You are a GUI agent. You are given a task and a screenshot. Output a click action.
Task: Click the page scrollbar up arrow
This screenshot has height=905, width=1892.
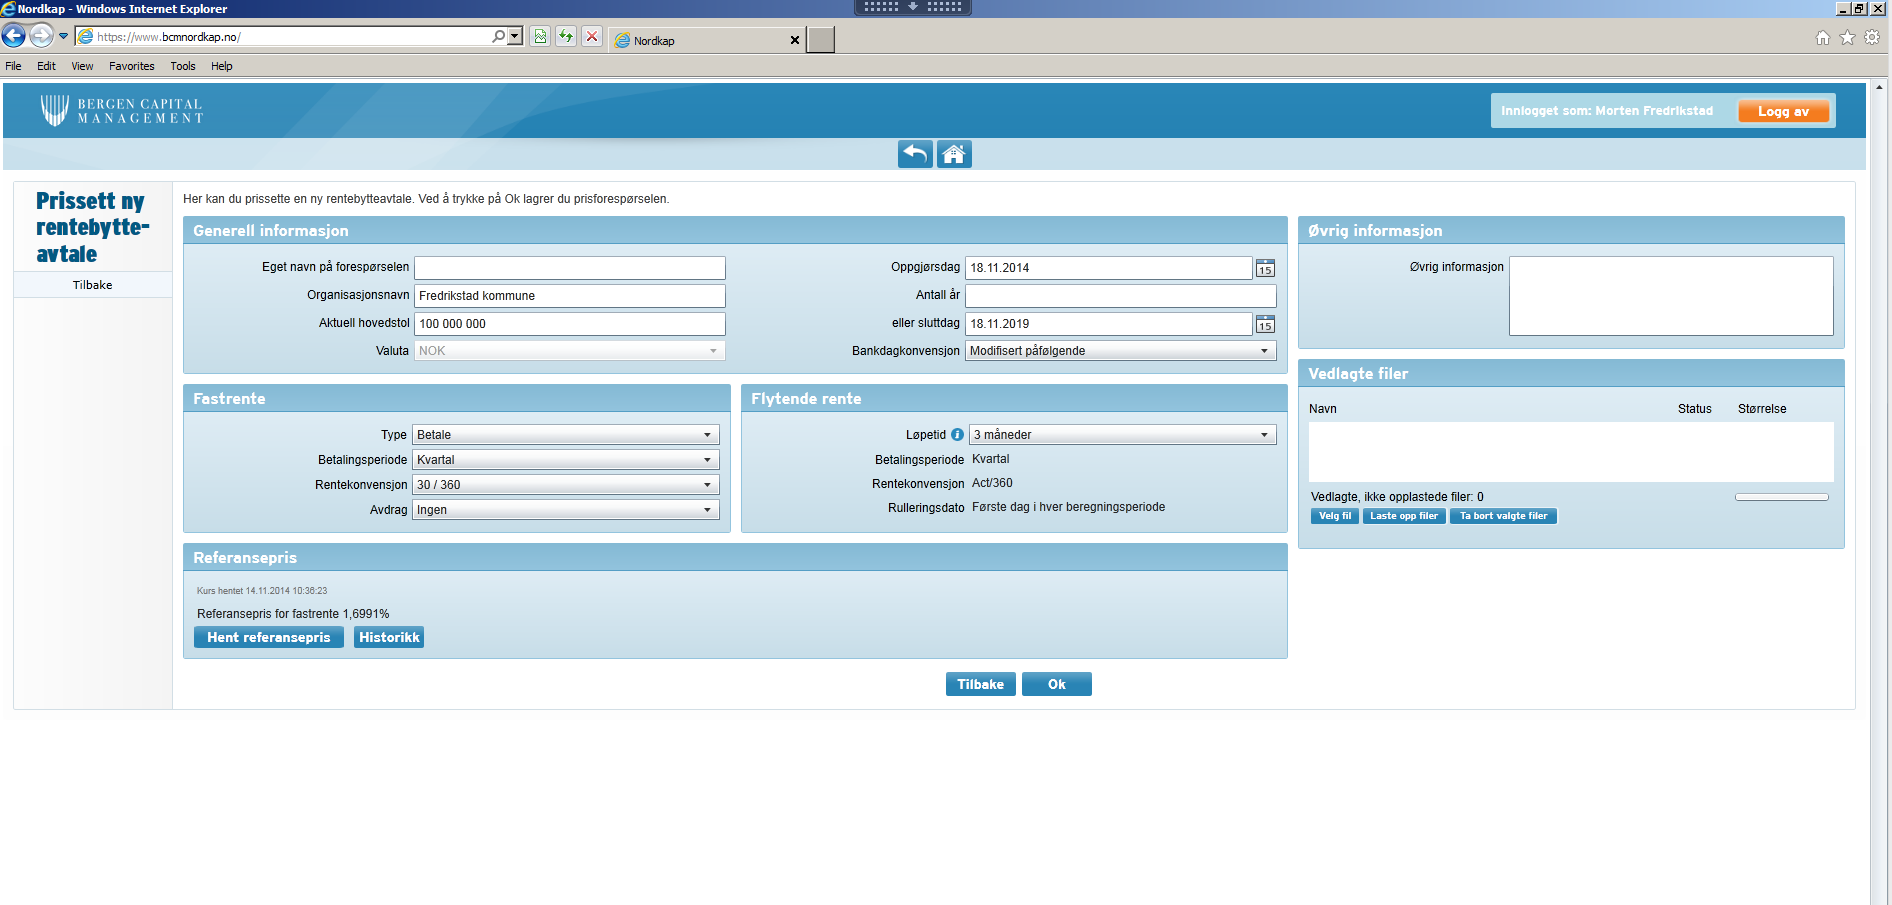tap(1879, 87)
